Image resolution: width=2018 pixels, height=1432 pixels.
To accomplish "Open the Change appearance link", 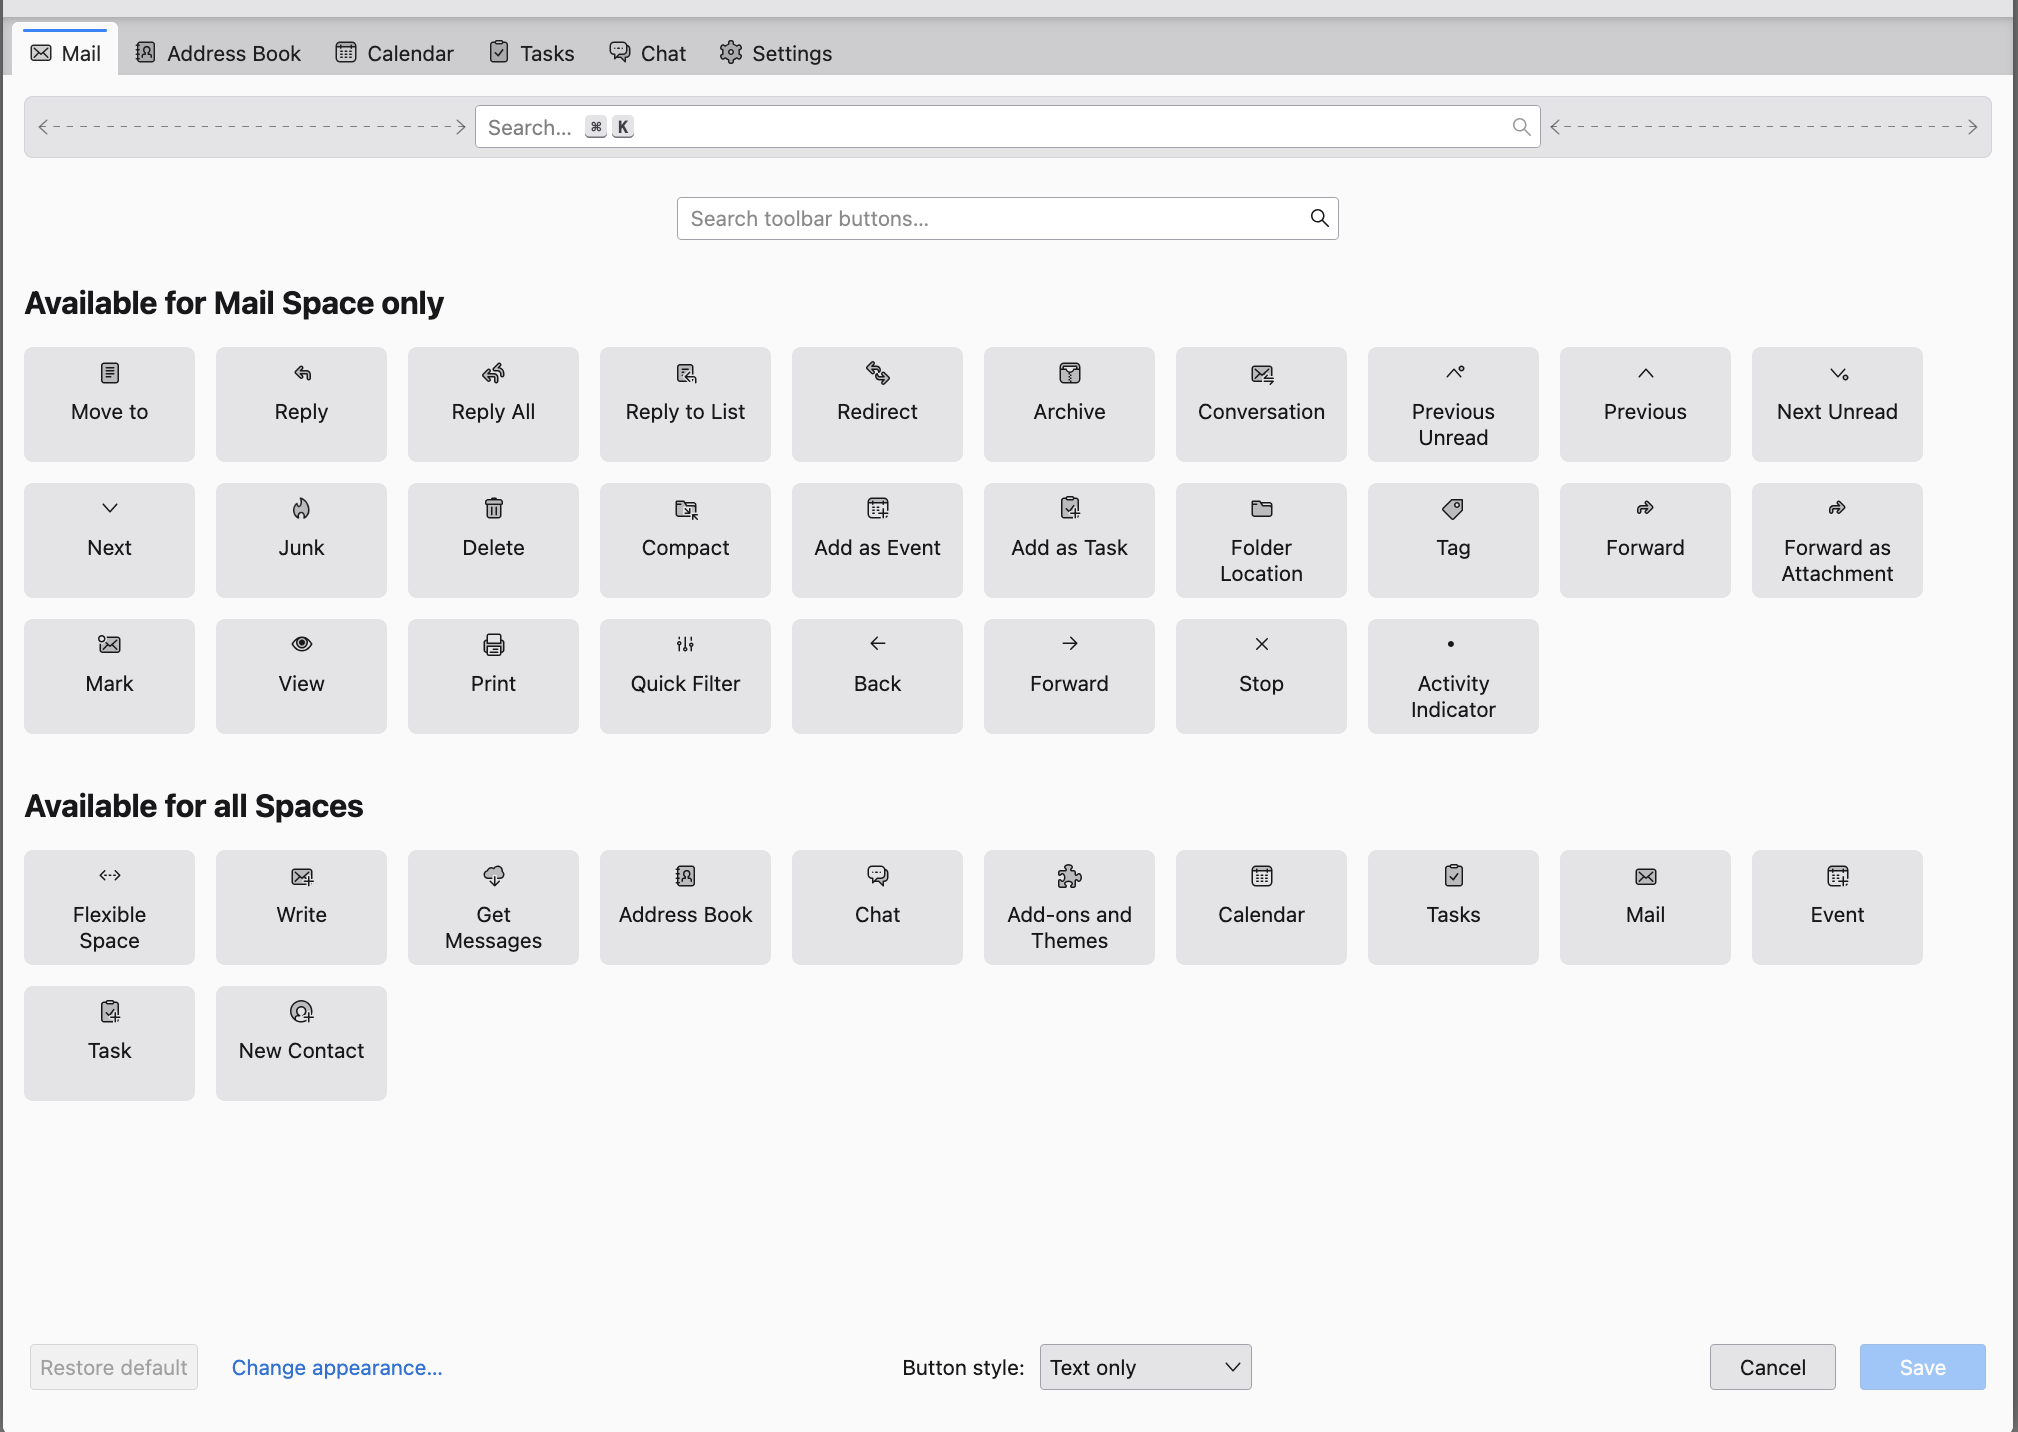I will pos(337,1367).
